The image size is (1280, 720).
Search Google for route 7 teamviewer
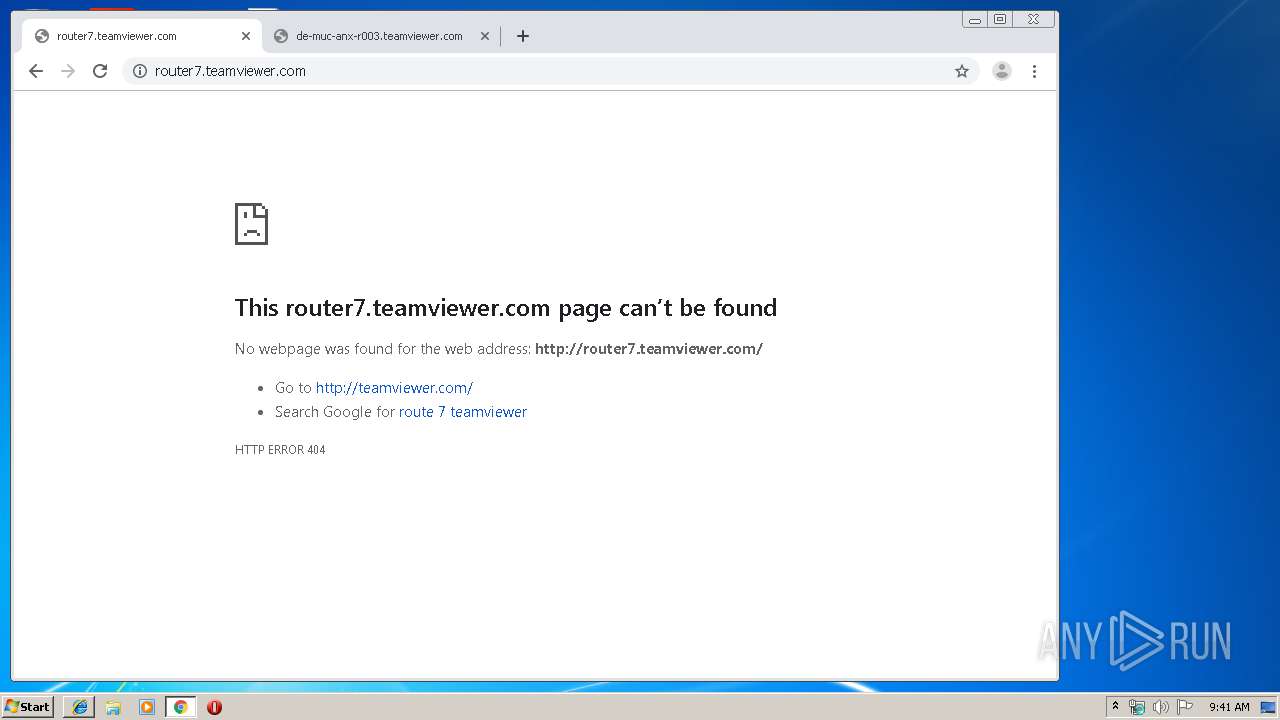click(463, 412)
